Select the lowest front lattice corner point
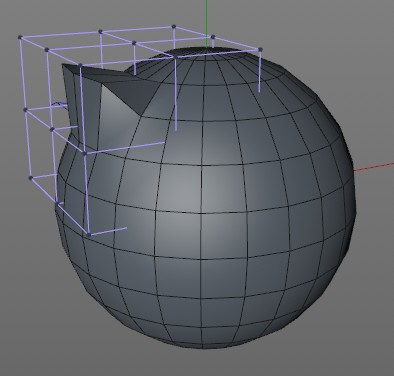This screenshot has height=376, width=394. [x=88, y=235]
